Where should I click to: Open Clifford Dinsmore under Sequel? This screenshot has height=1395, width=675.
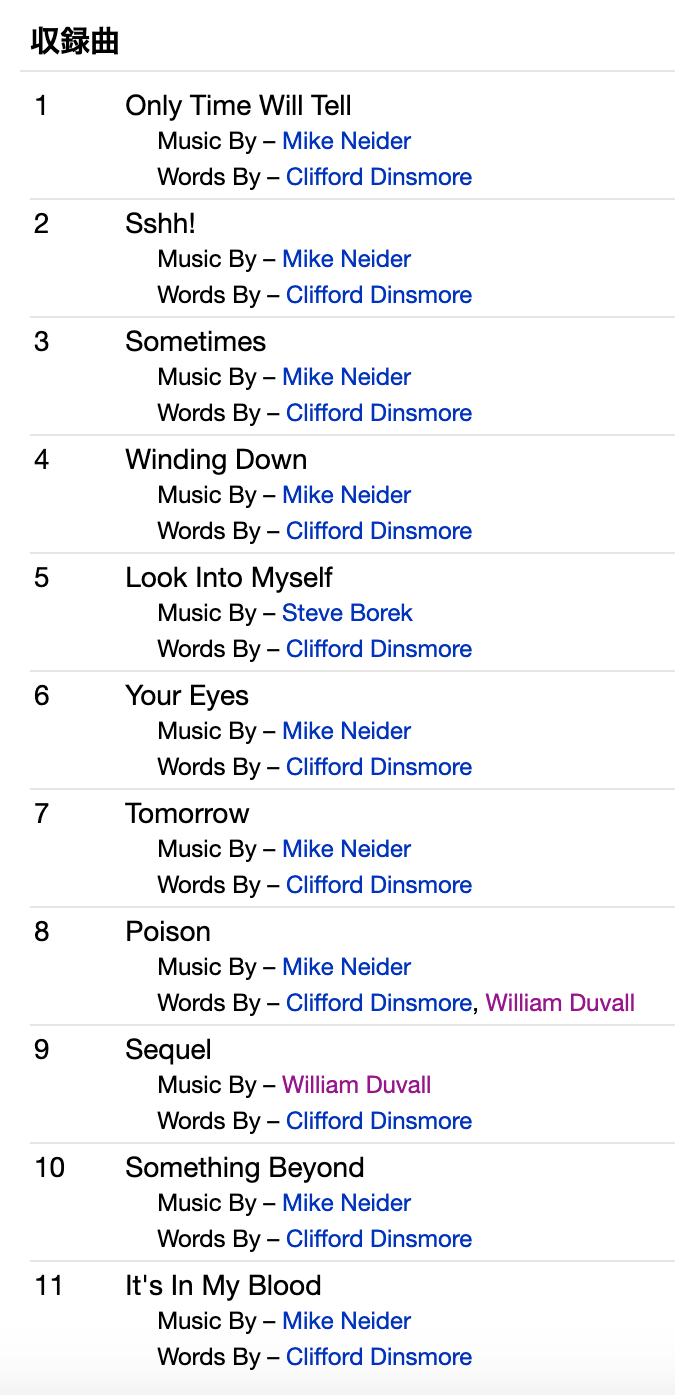pyautogui.click(x=378, y=1121)
